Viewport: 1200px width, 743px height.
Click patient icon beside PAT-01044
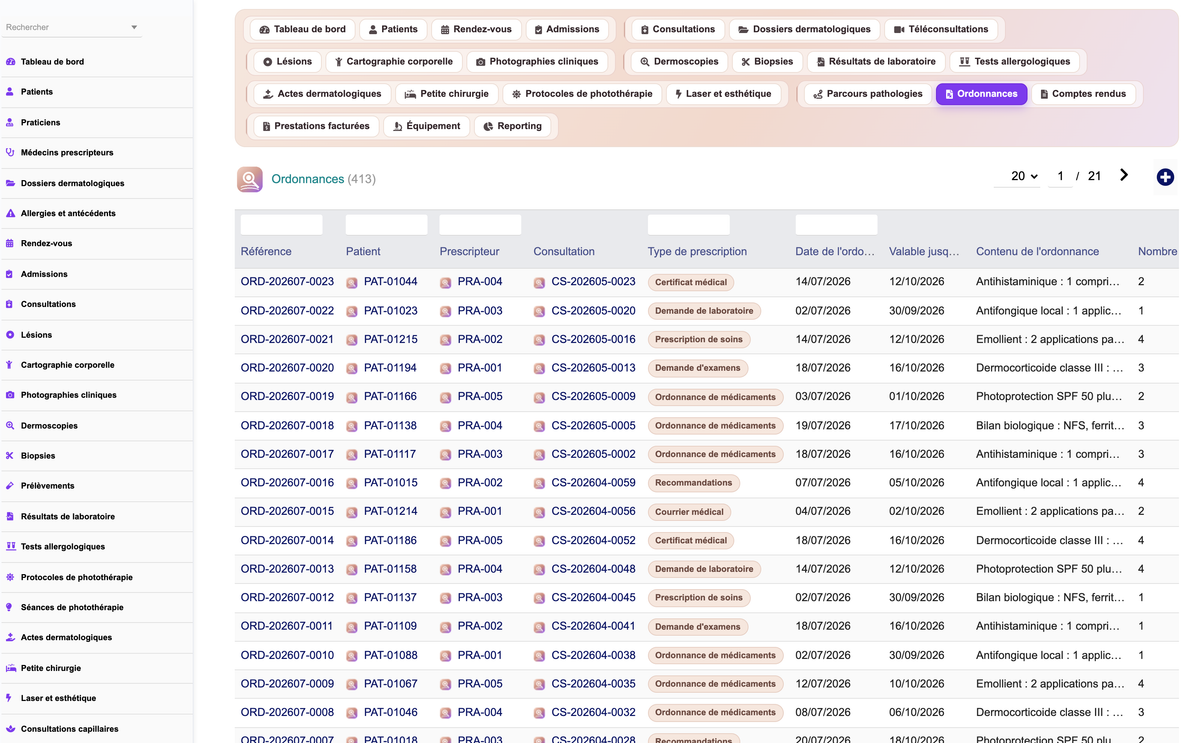(352, 283)
